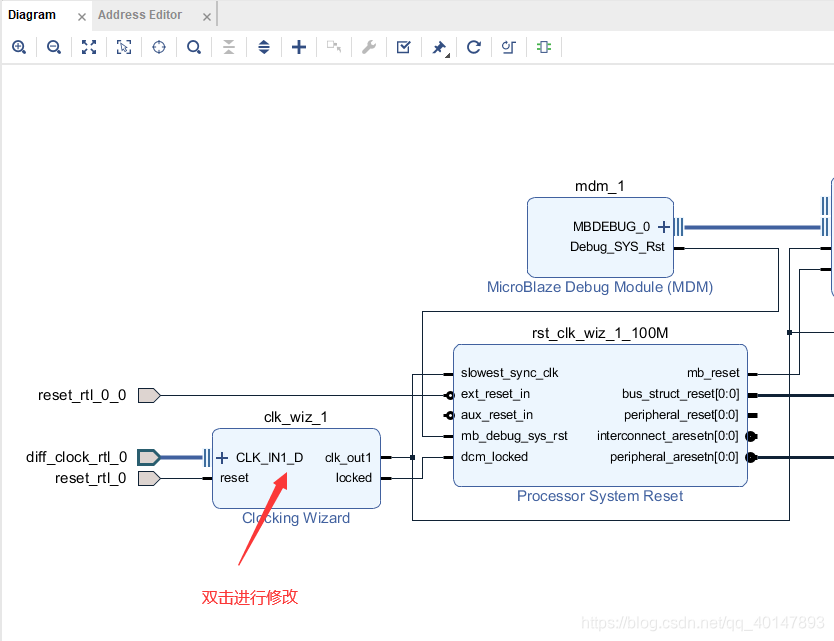Viewport: 834px width, 641px height.
Task: Click the Regenerate Layout refresh icon
Action: coord(473,47)
